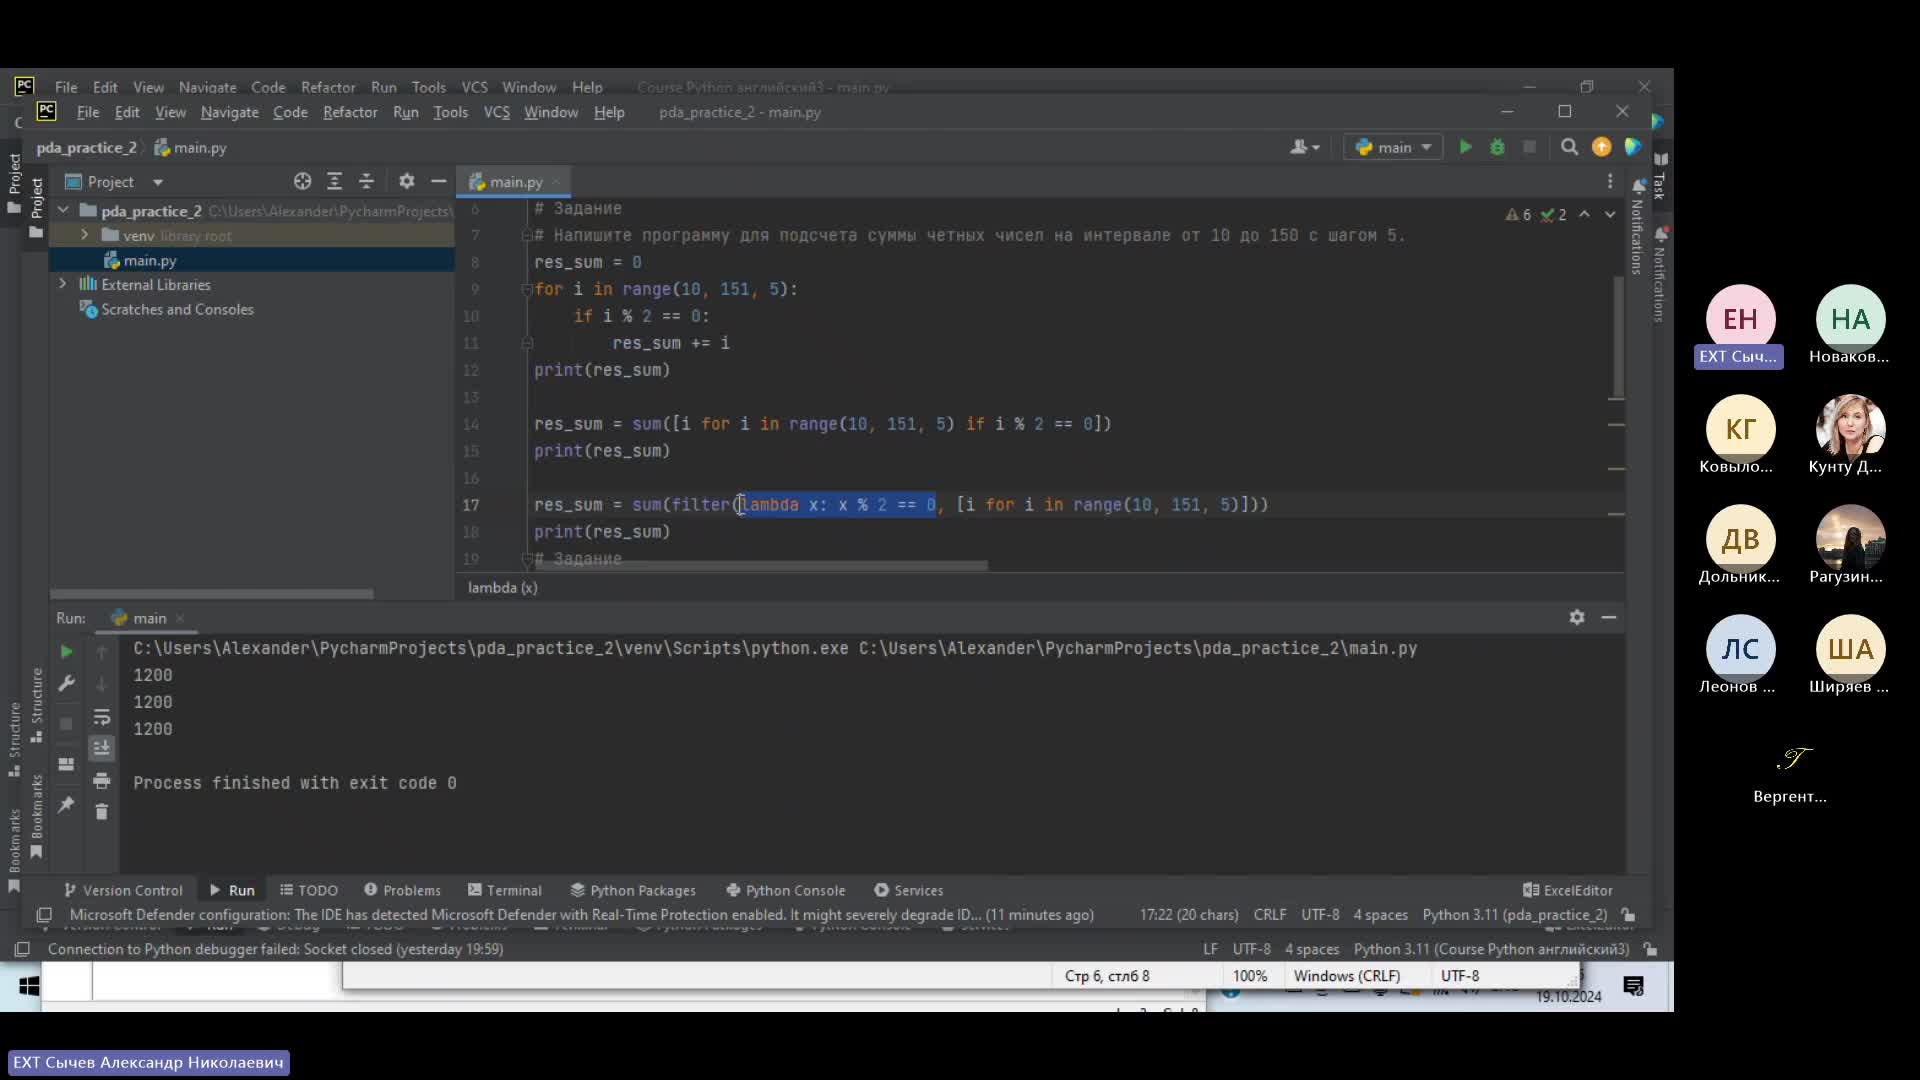
Task: Click print icon in Run panel
Action: [101, 780]
